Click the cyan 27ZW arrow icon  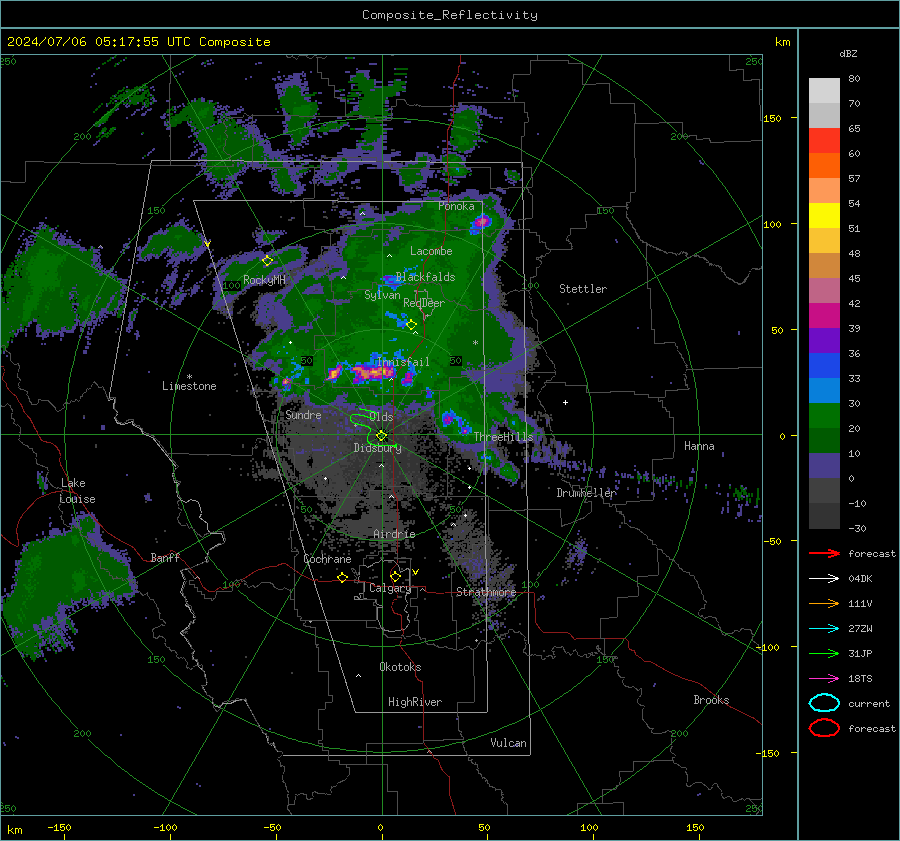(x=824, y=629)
